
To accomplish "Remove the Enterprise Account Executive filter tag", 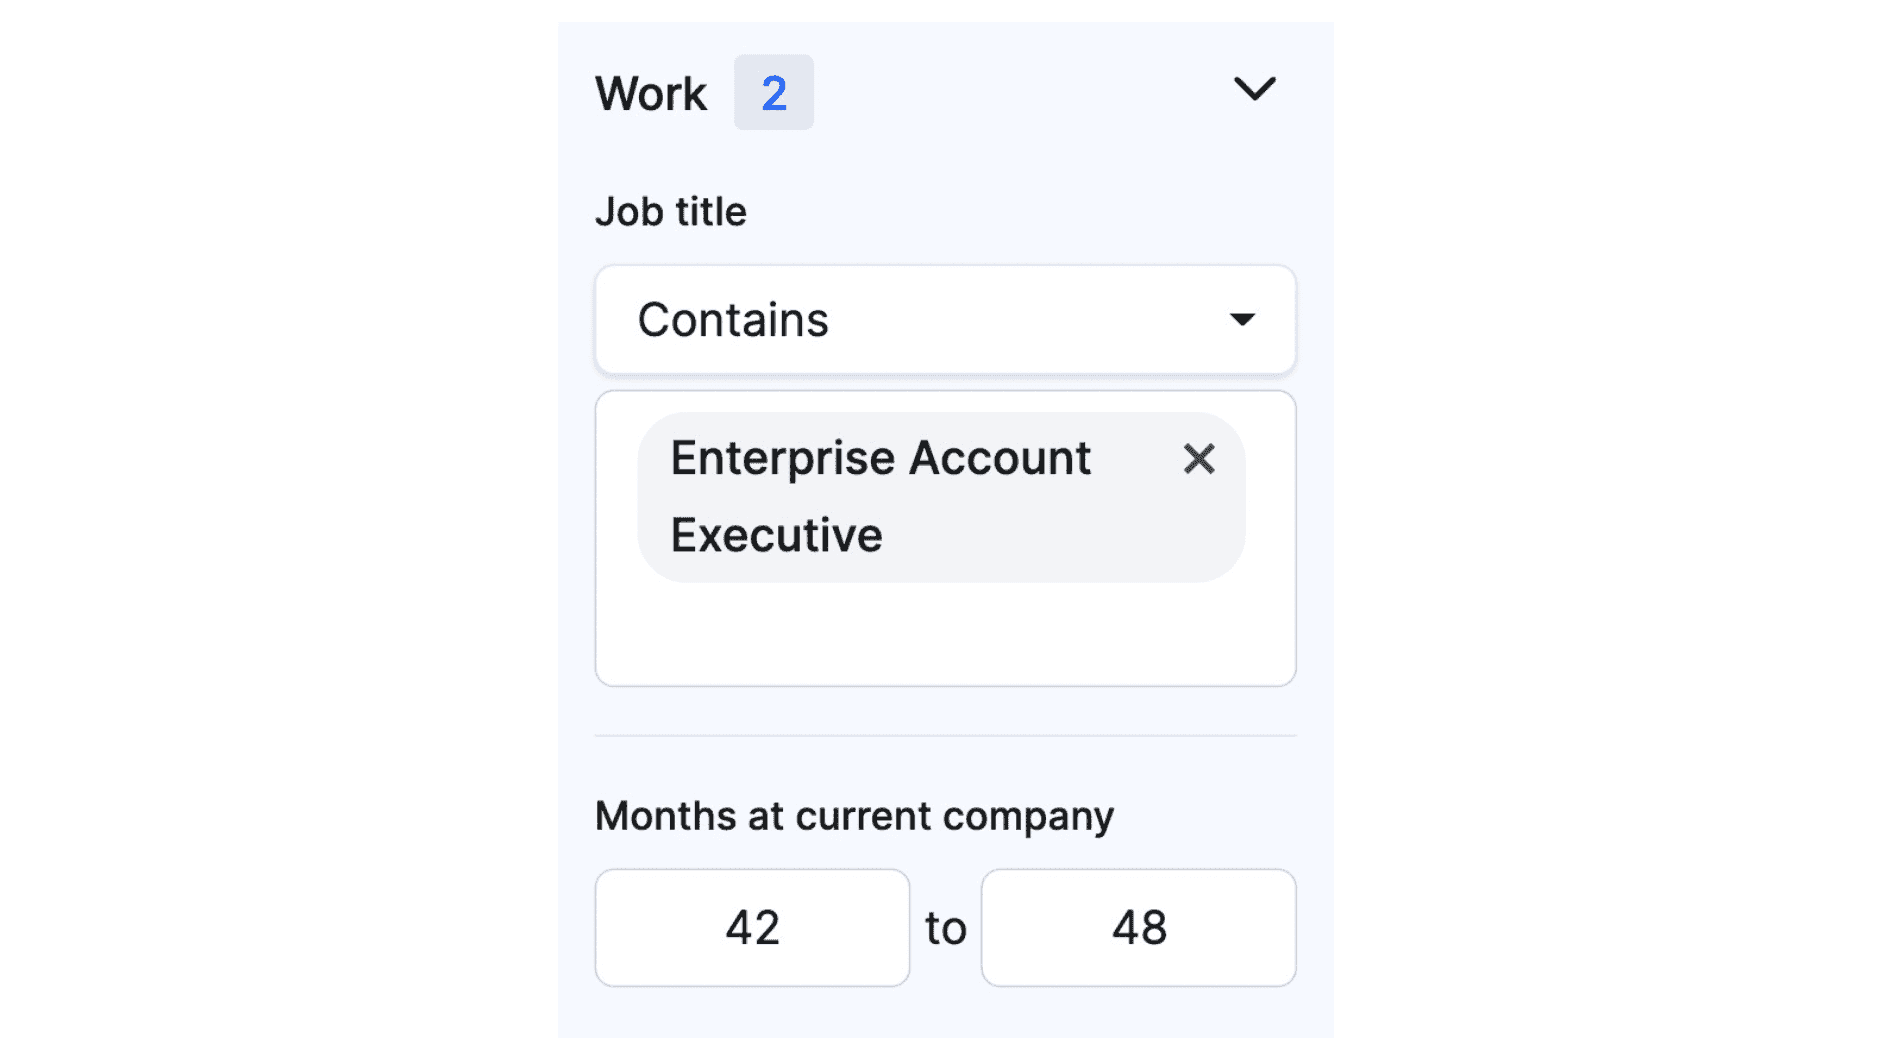I will (x=1199, y=460).
